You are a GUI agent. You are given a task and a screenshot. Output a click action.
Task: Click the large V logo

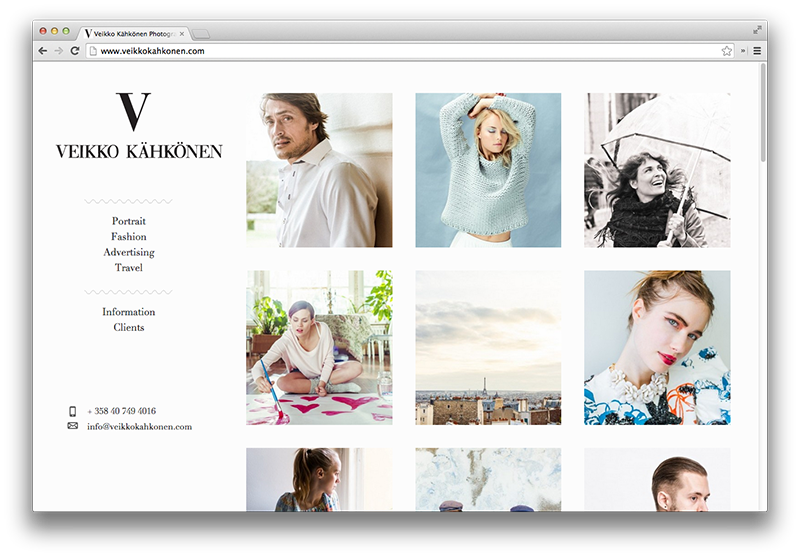click(133, 112)
